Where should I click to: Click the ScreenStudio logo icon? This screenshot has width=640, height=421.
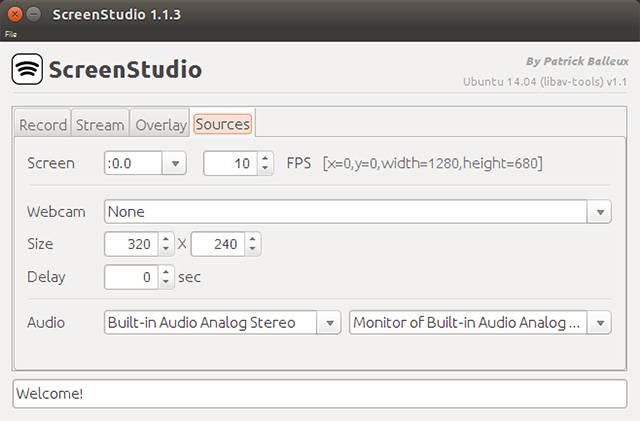coord(27,69)
